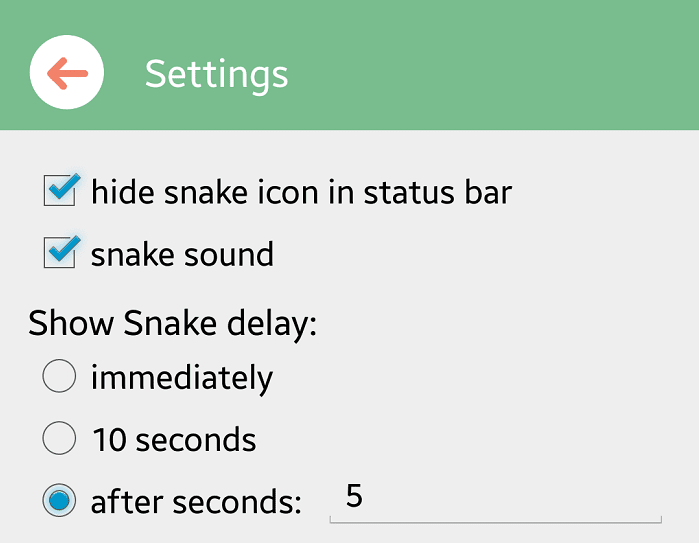Click the 'hide snake icon in status bar' label
699x543 pixels.
click(301, 192)
